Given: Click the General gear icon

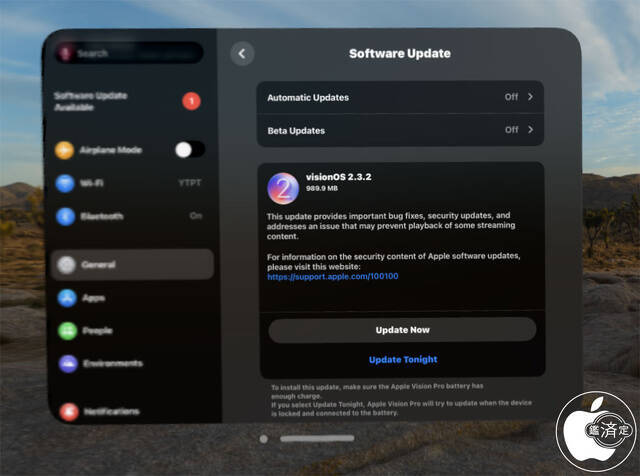Looking at the screenshot, I should point(66,265).
